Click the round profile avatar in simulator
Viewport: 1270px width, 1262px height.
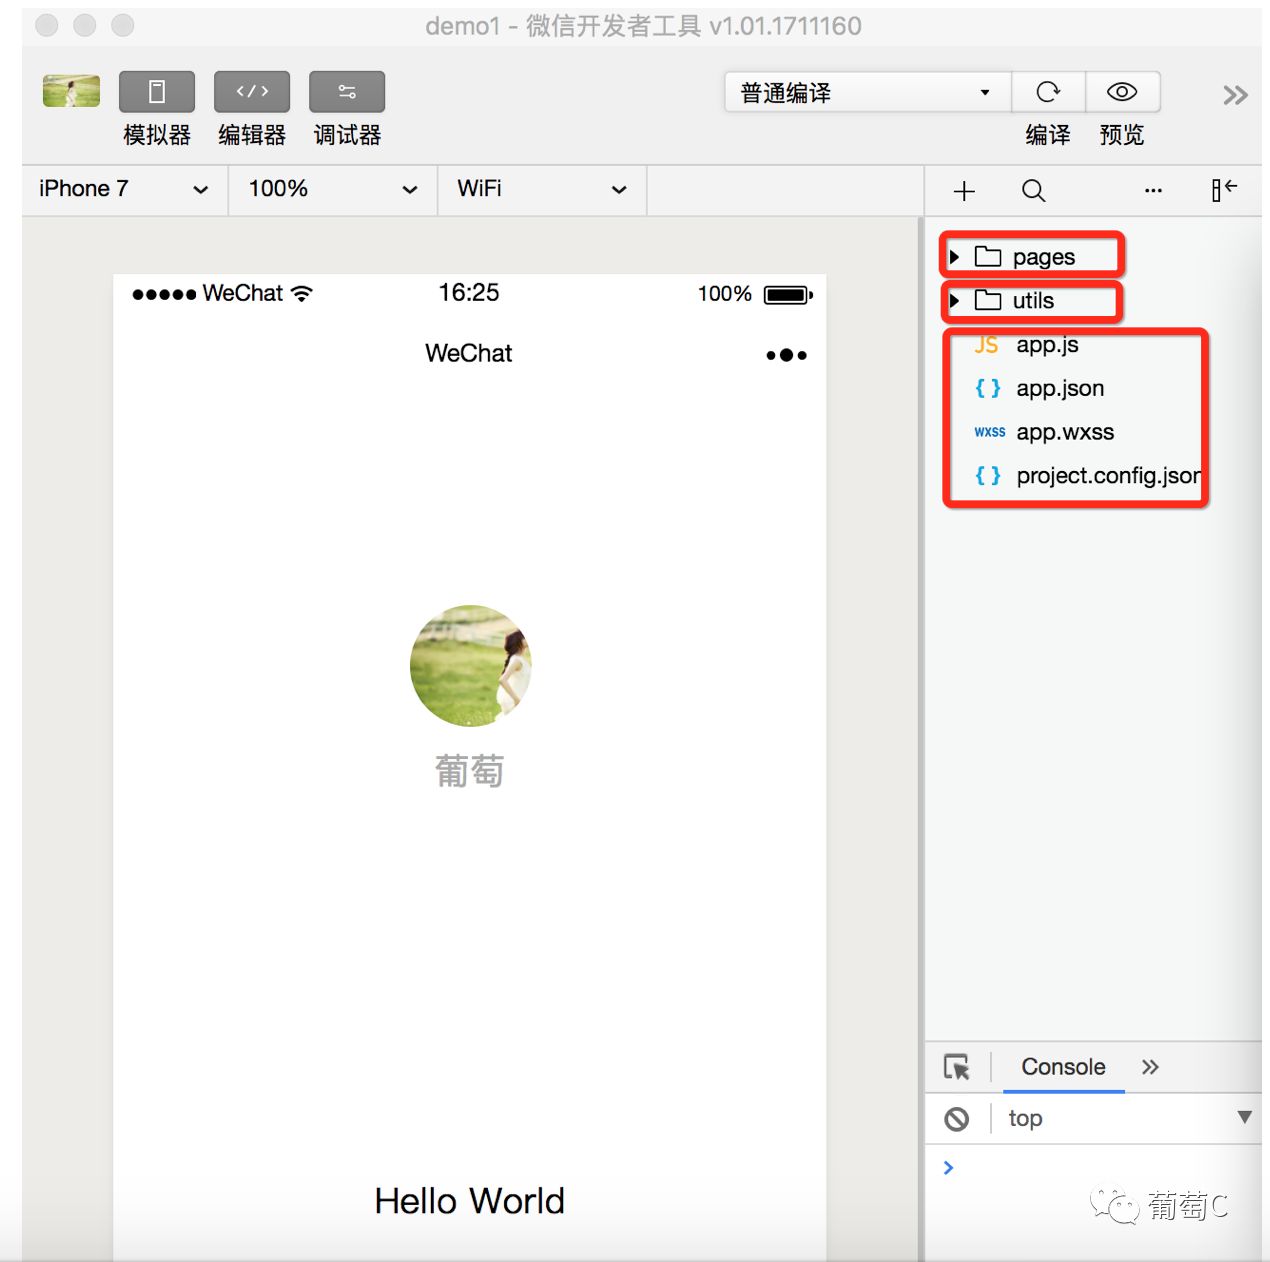point(470,665)
